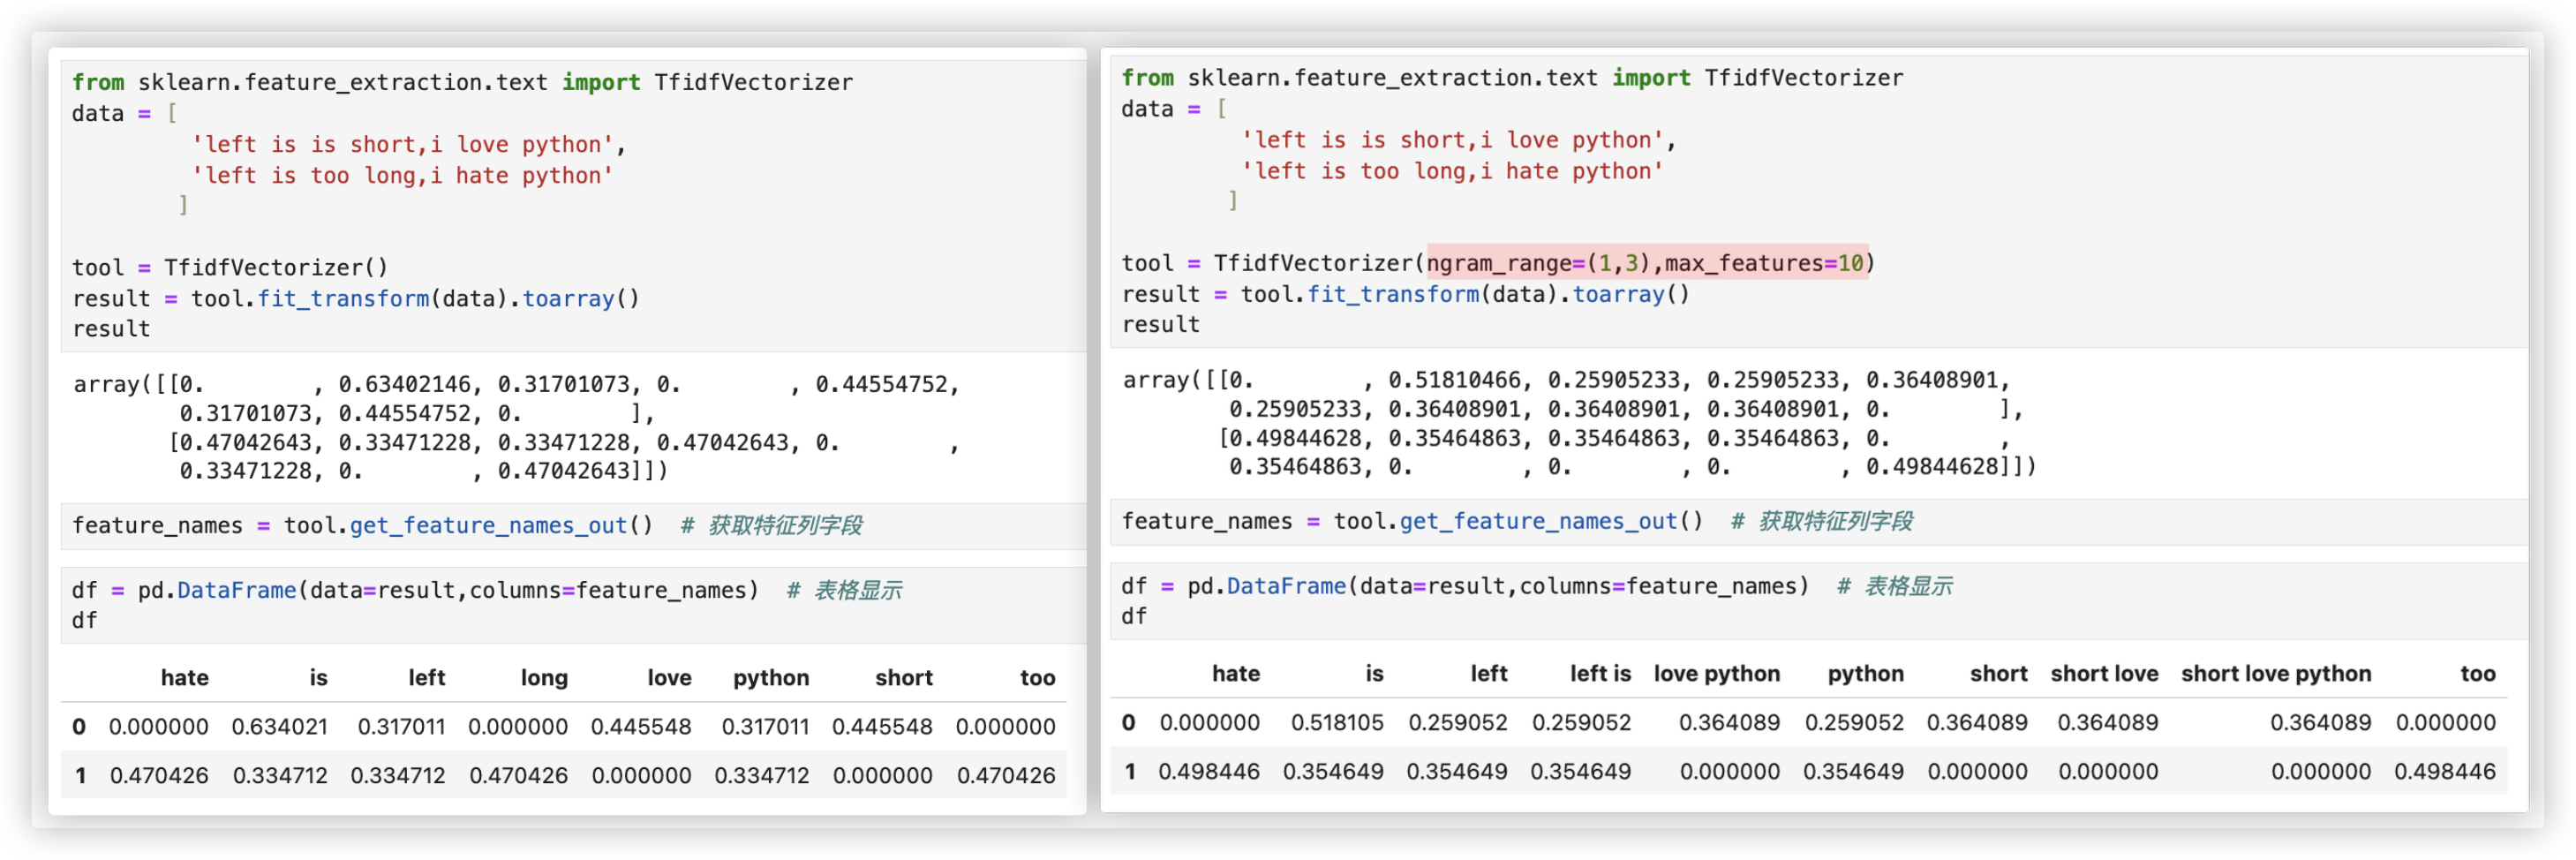Click 'left is too long' string in right cell

[x=1451, y=172]
